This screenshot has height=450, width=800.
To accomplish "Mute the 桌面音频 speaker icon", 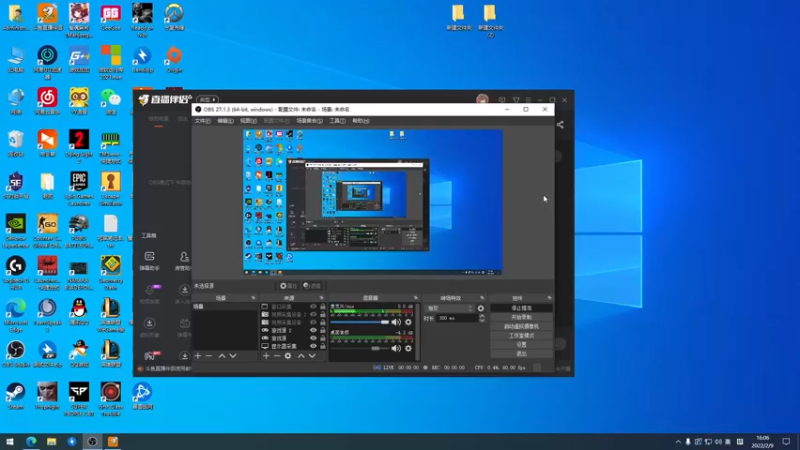I will coord(396,348).
